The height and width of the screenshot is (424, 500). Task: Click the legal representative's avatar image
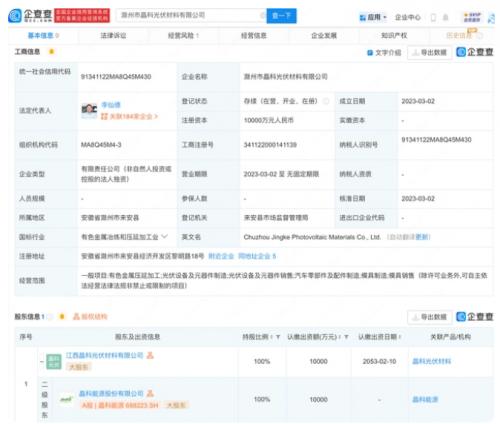[89, 110]
